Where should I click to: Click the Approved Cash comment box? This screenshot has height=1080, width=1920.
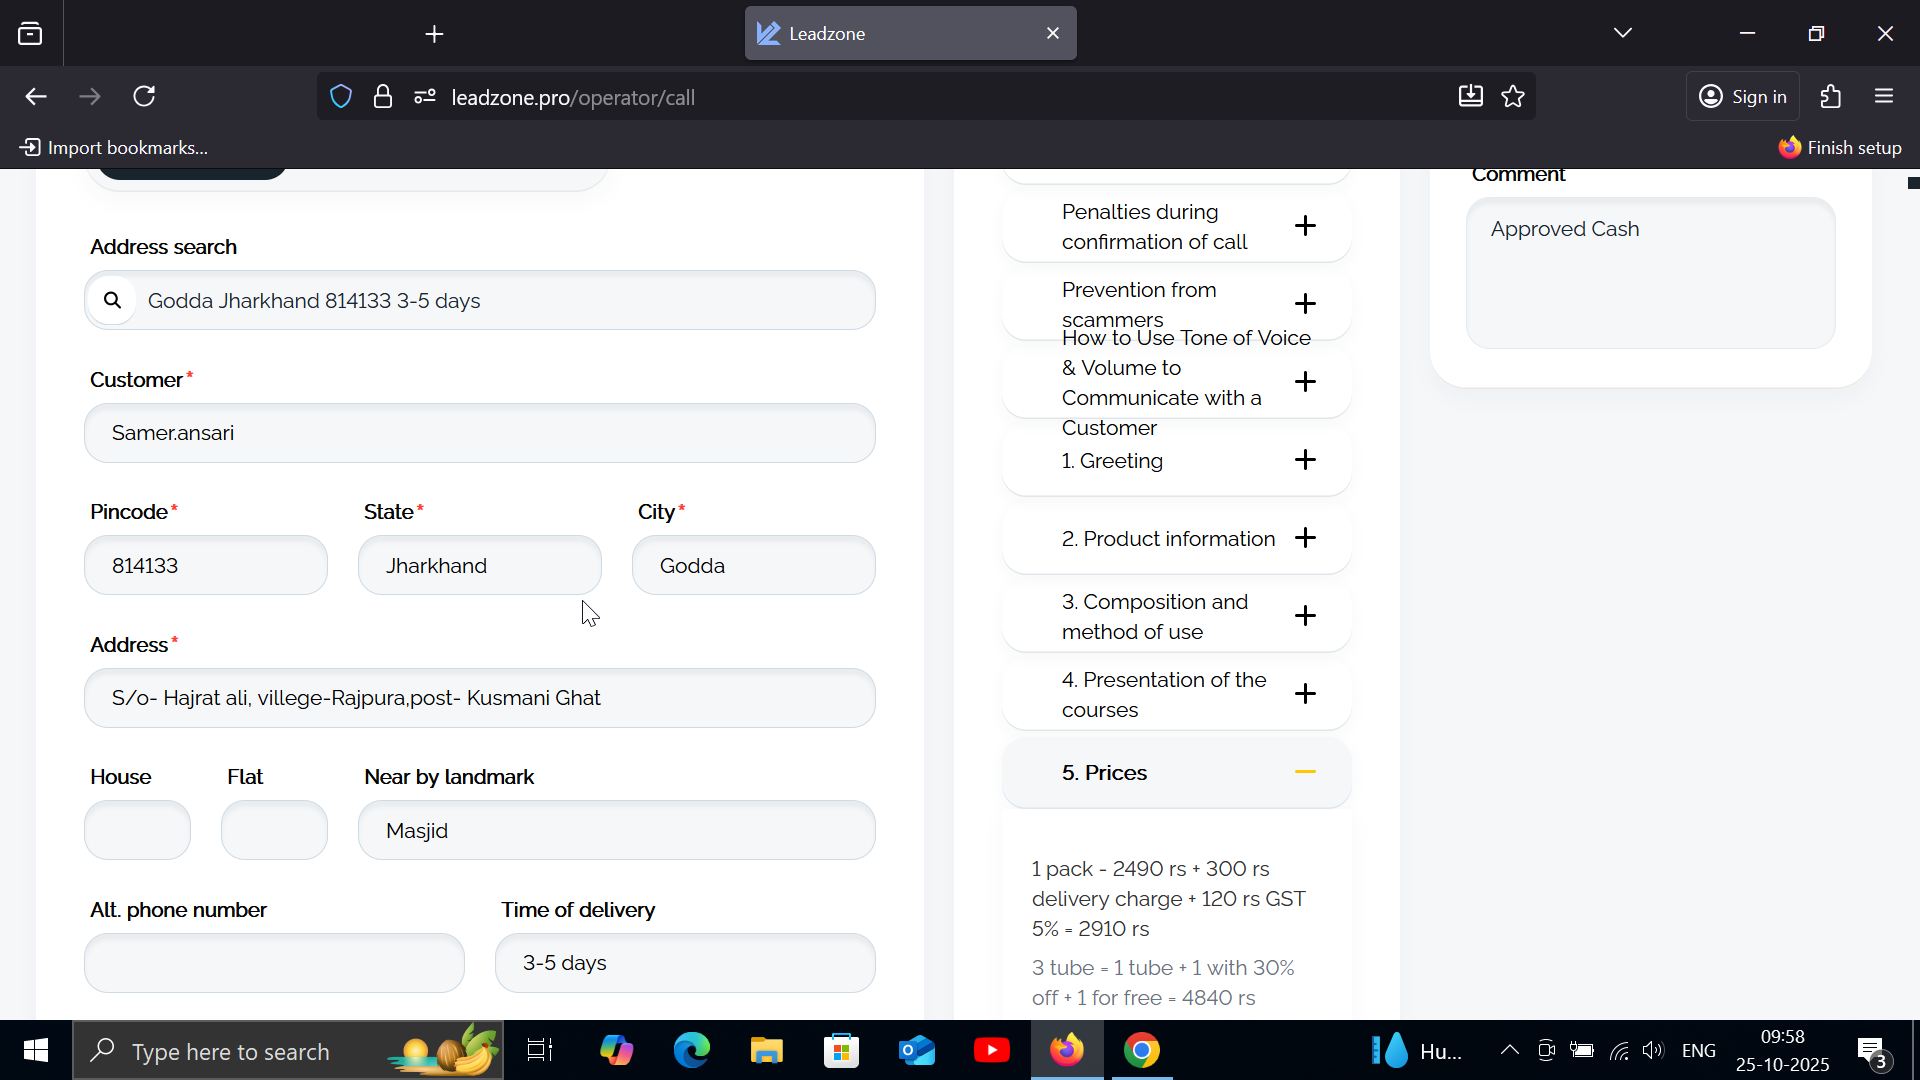(x=1650, y=273)
